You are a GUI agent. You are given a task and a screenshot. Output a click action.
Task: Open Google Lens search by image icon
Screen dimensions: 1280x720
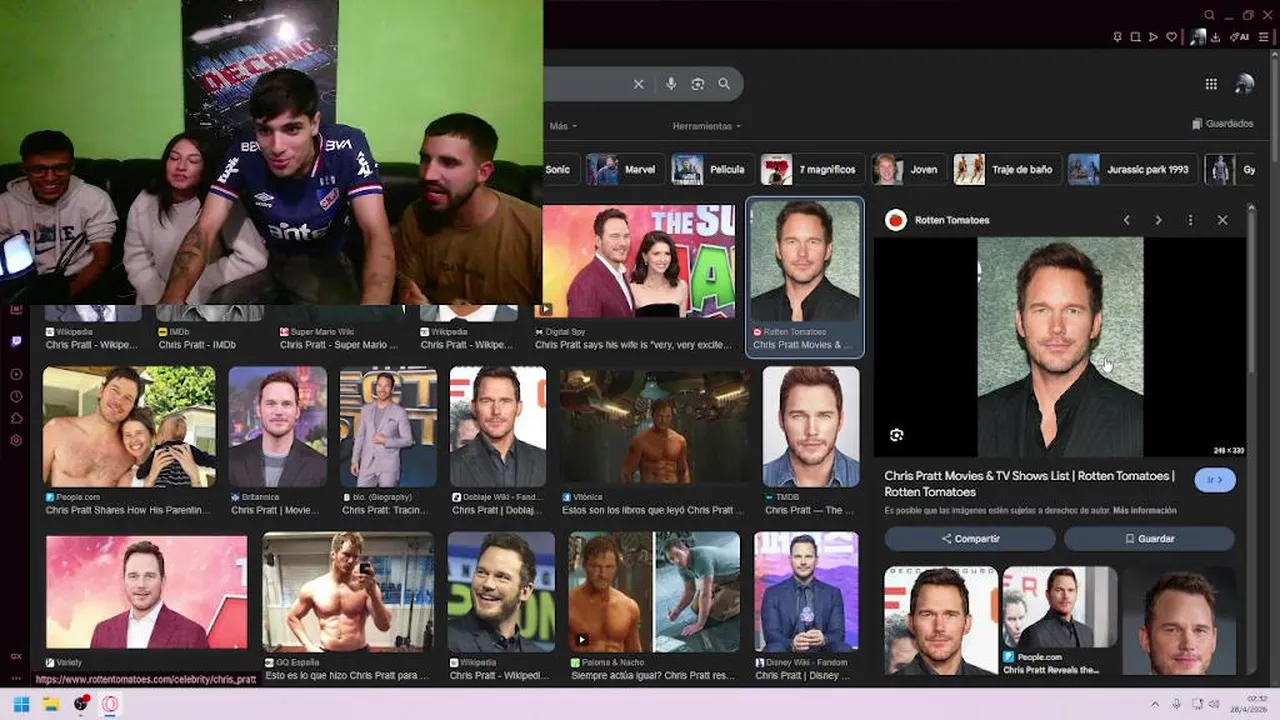(x=698, y=84)
